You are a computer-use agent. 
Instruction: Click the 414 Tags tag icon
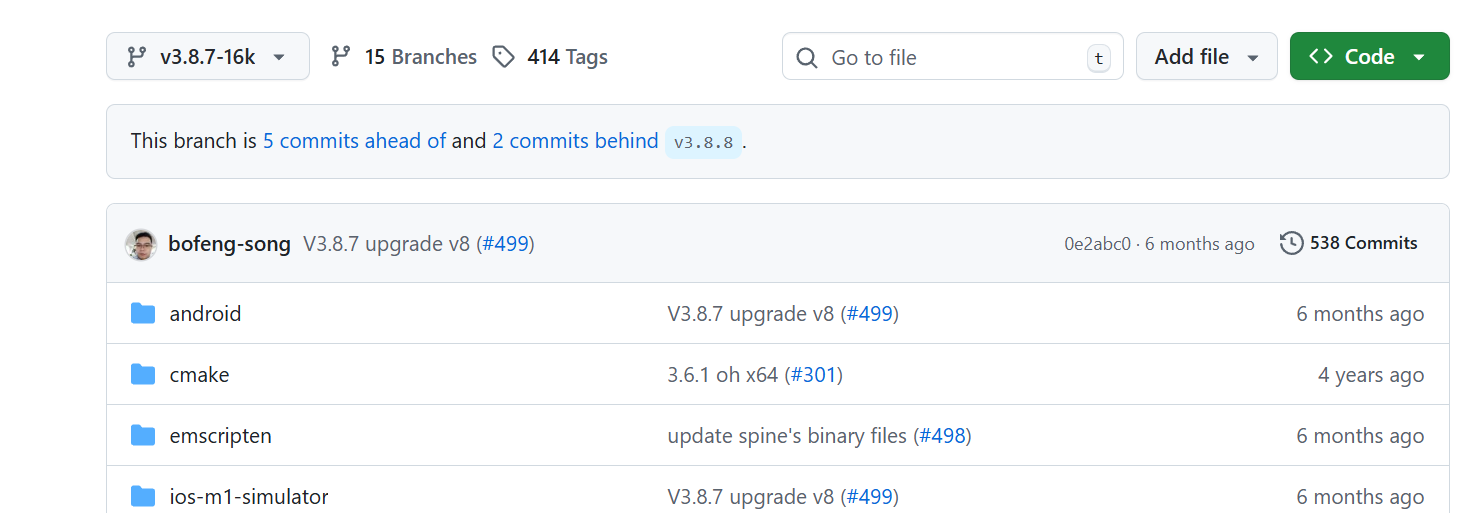click(504, 57)
